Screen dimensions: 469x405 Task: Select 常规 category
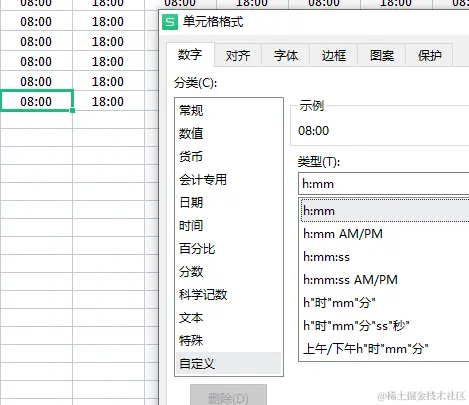click(228, 110)
